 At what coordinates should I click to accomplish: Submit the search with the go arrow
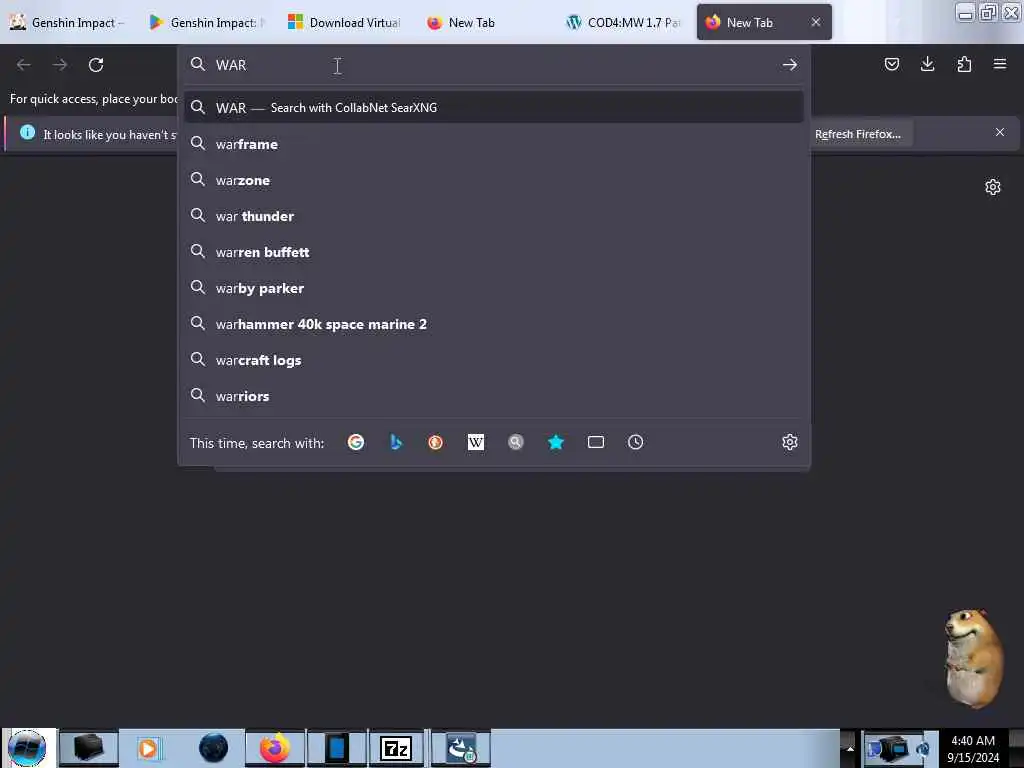[x=790, y=65]
